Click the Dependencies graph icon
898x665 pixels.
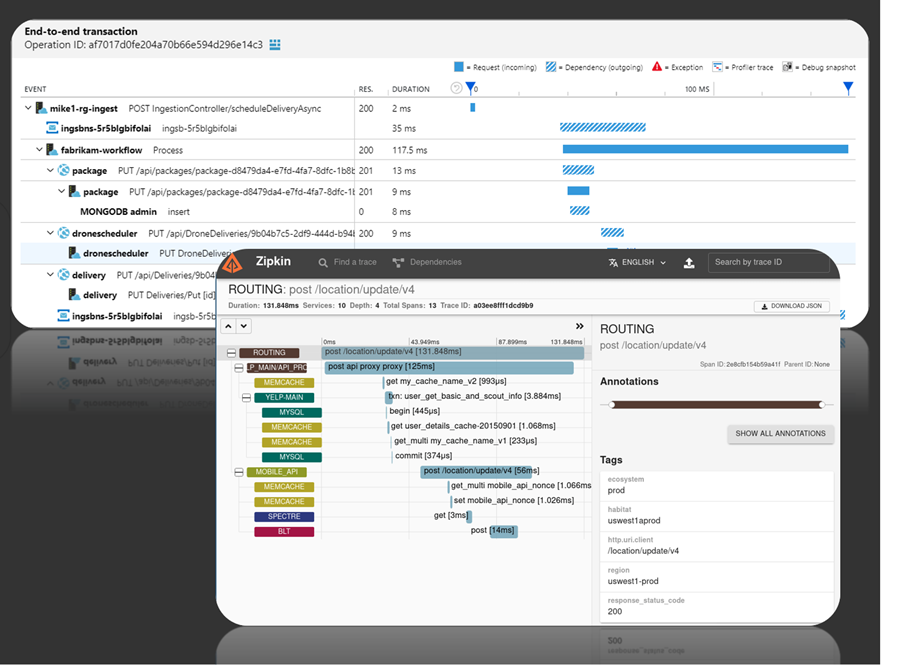pos(398,262)
